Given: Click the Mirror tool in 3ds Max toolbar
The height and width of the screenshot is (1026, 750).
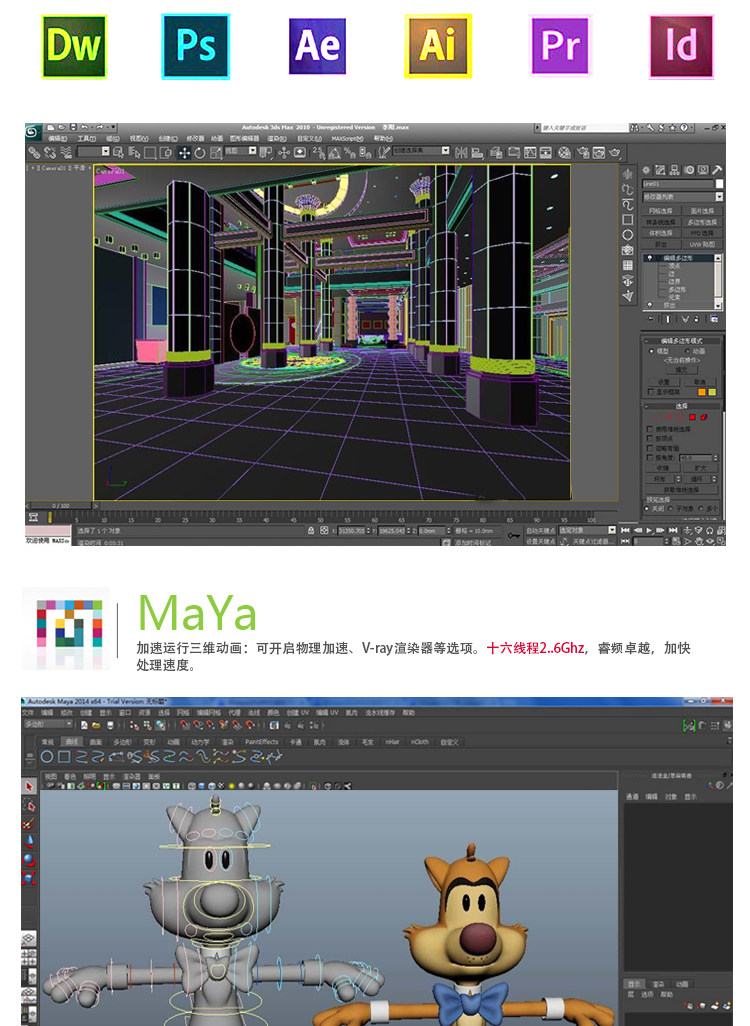Looking at the screenshot, I should pos(461,153).
